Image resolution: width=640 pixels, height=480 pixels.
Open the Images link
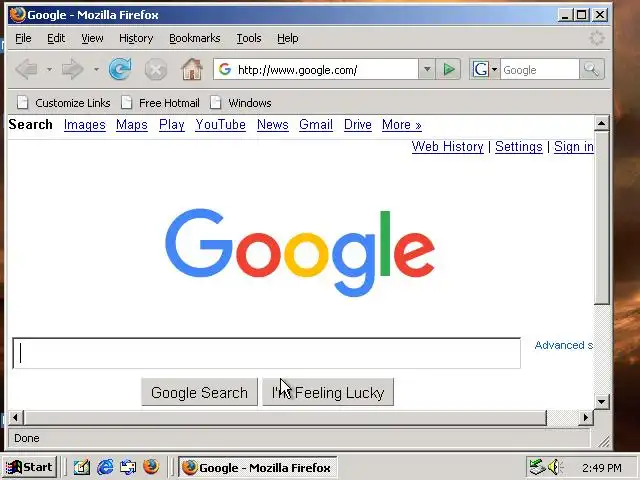(x=84, y=124)
